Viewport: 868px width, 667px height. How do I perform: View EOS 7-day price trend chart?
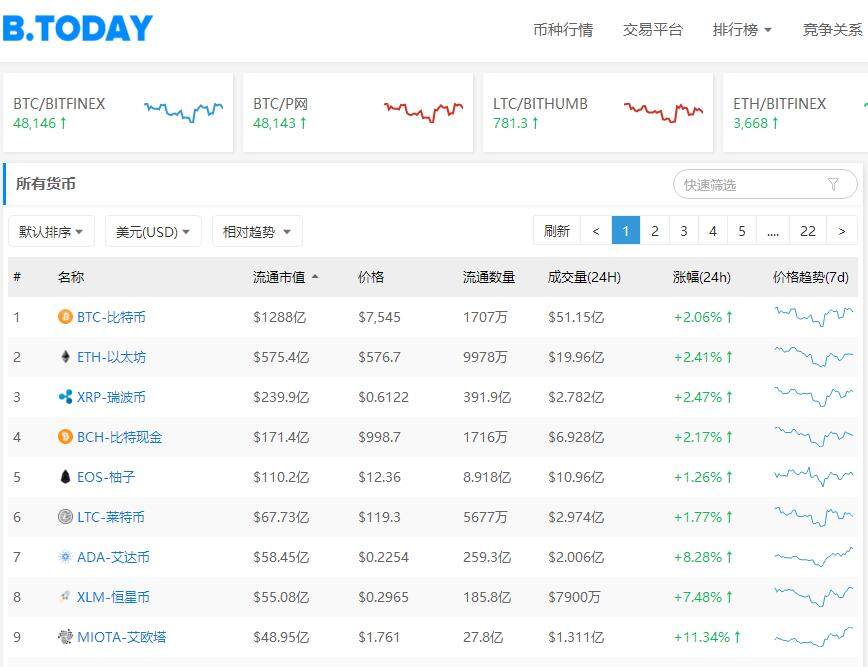click(x=814, y=477)
